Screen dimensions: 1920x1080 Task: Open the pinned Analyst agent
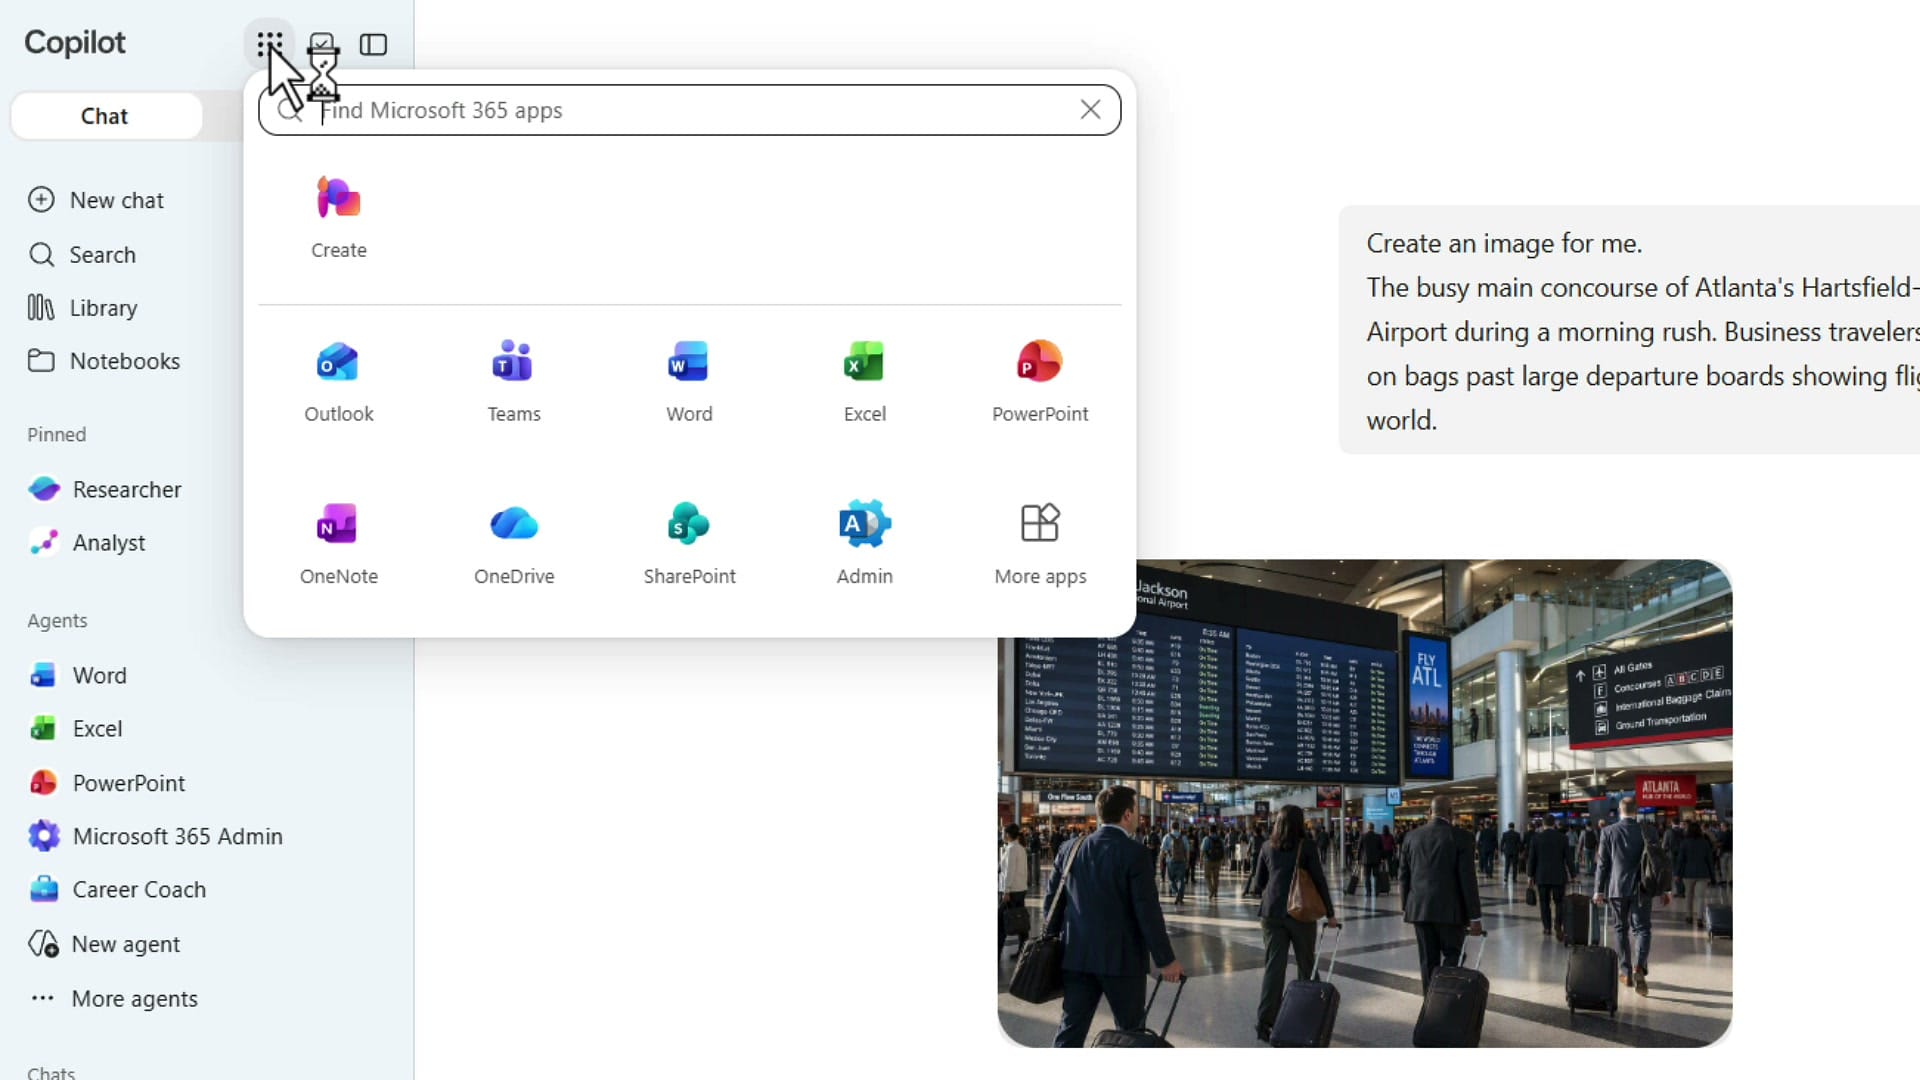click(x=88, y=542)
